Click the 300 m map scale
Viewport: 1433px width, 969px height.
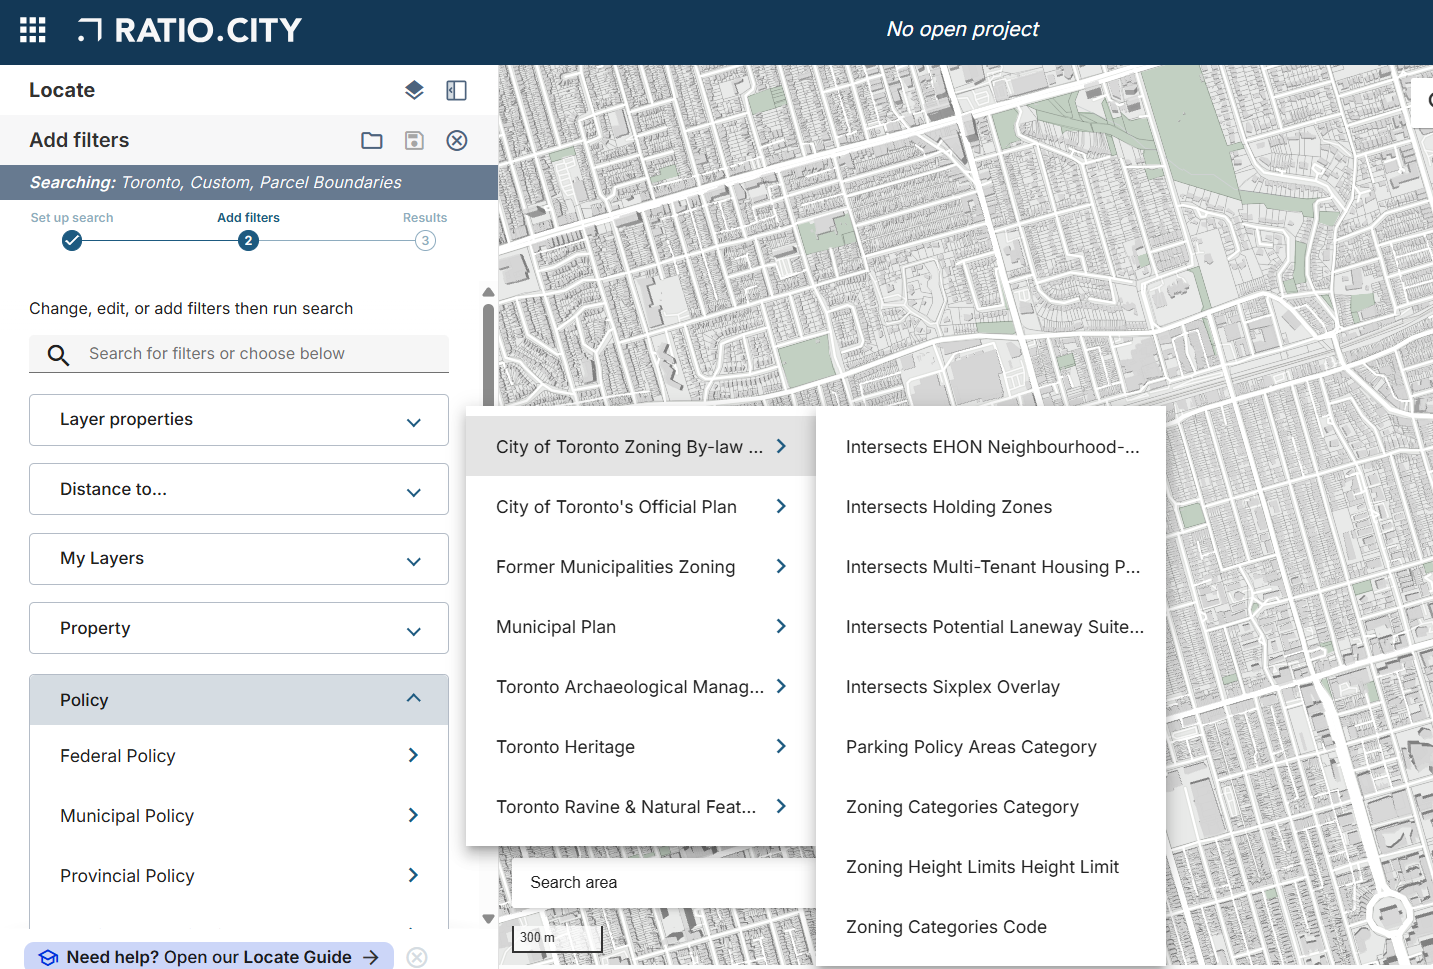tap(557, 938)
